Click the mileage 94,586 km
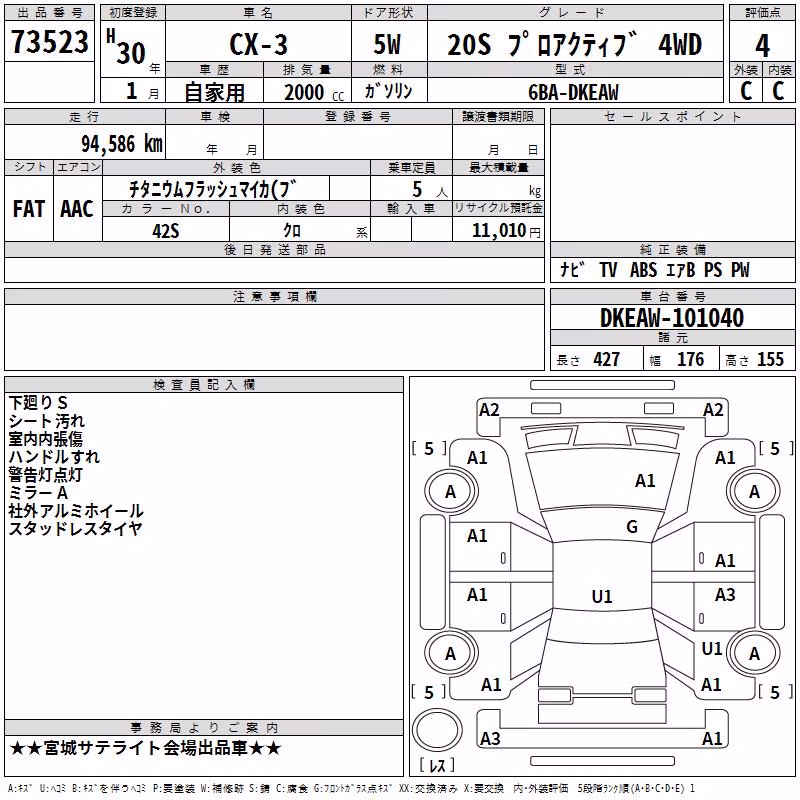The image size is (800, 800). pyautogui.click(x=121, y=144)
